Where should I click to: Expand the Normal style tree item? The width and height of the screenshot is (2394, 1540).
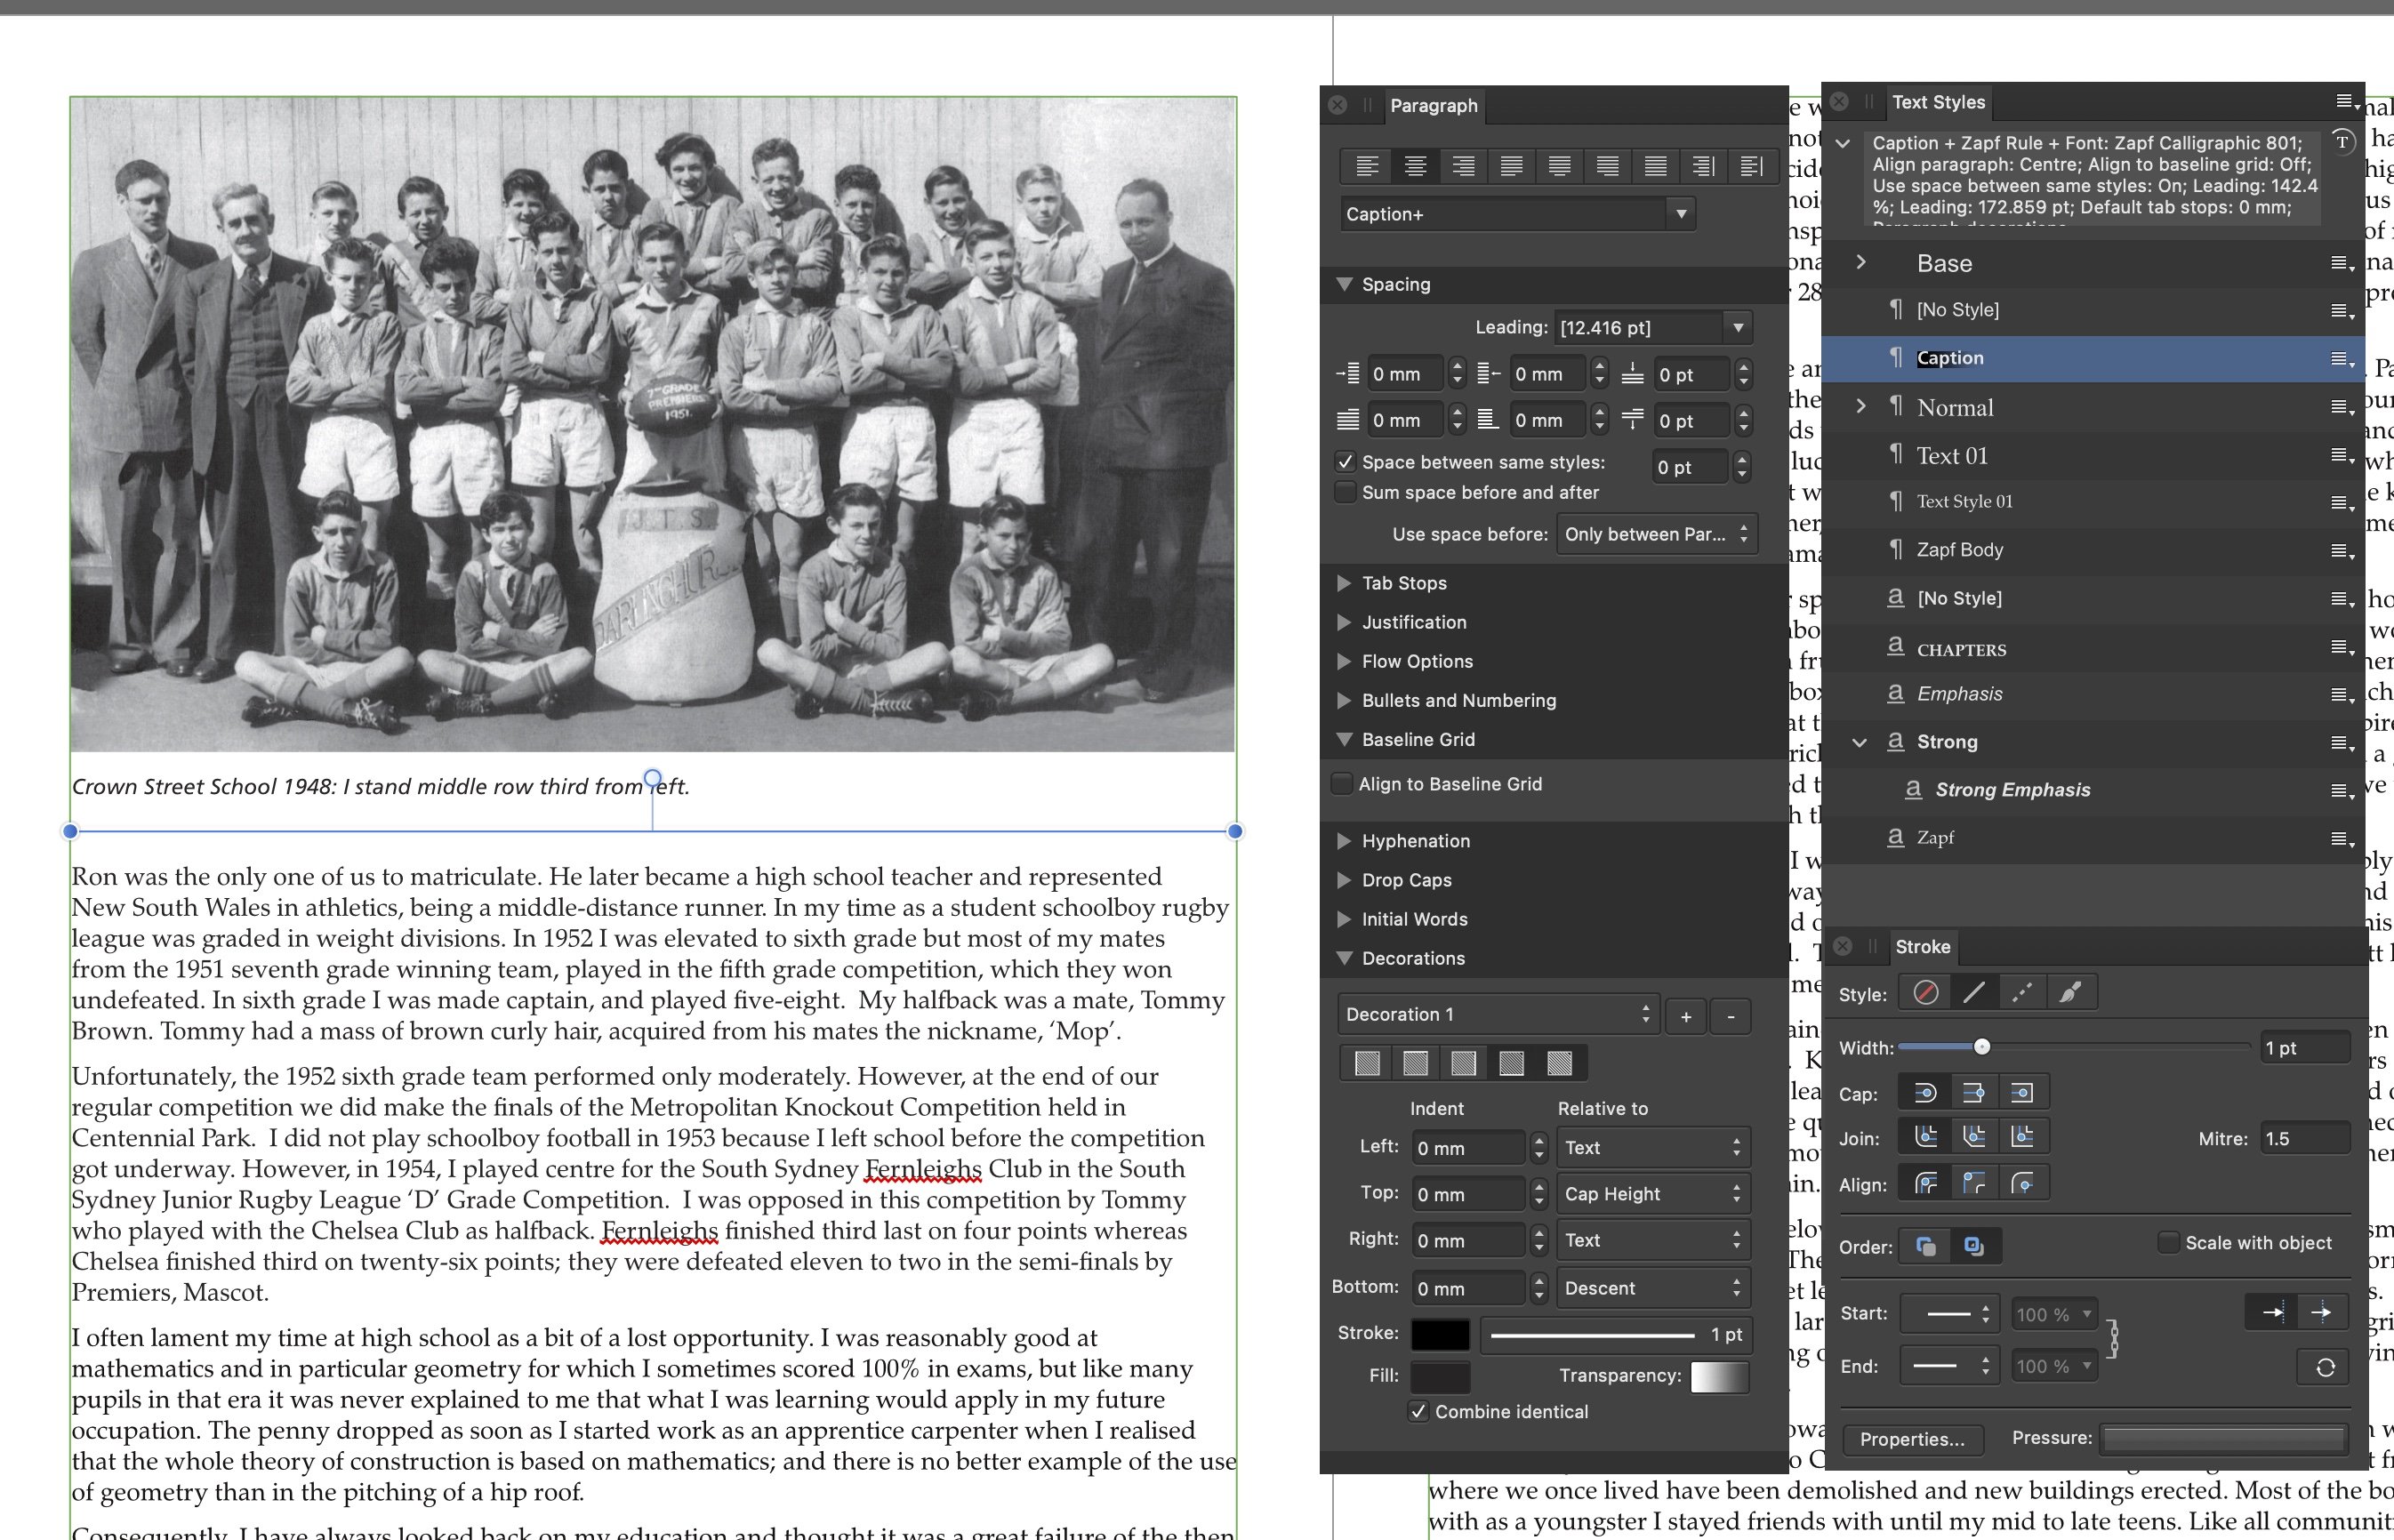pos(1860,406)
